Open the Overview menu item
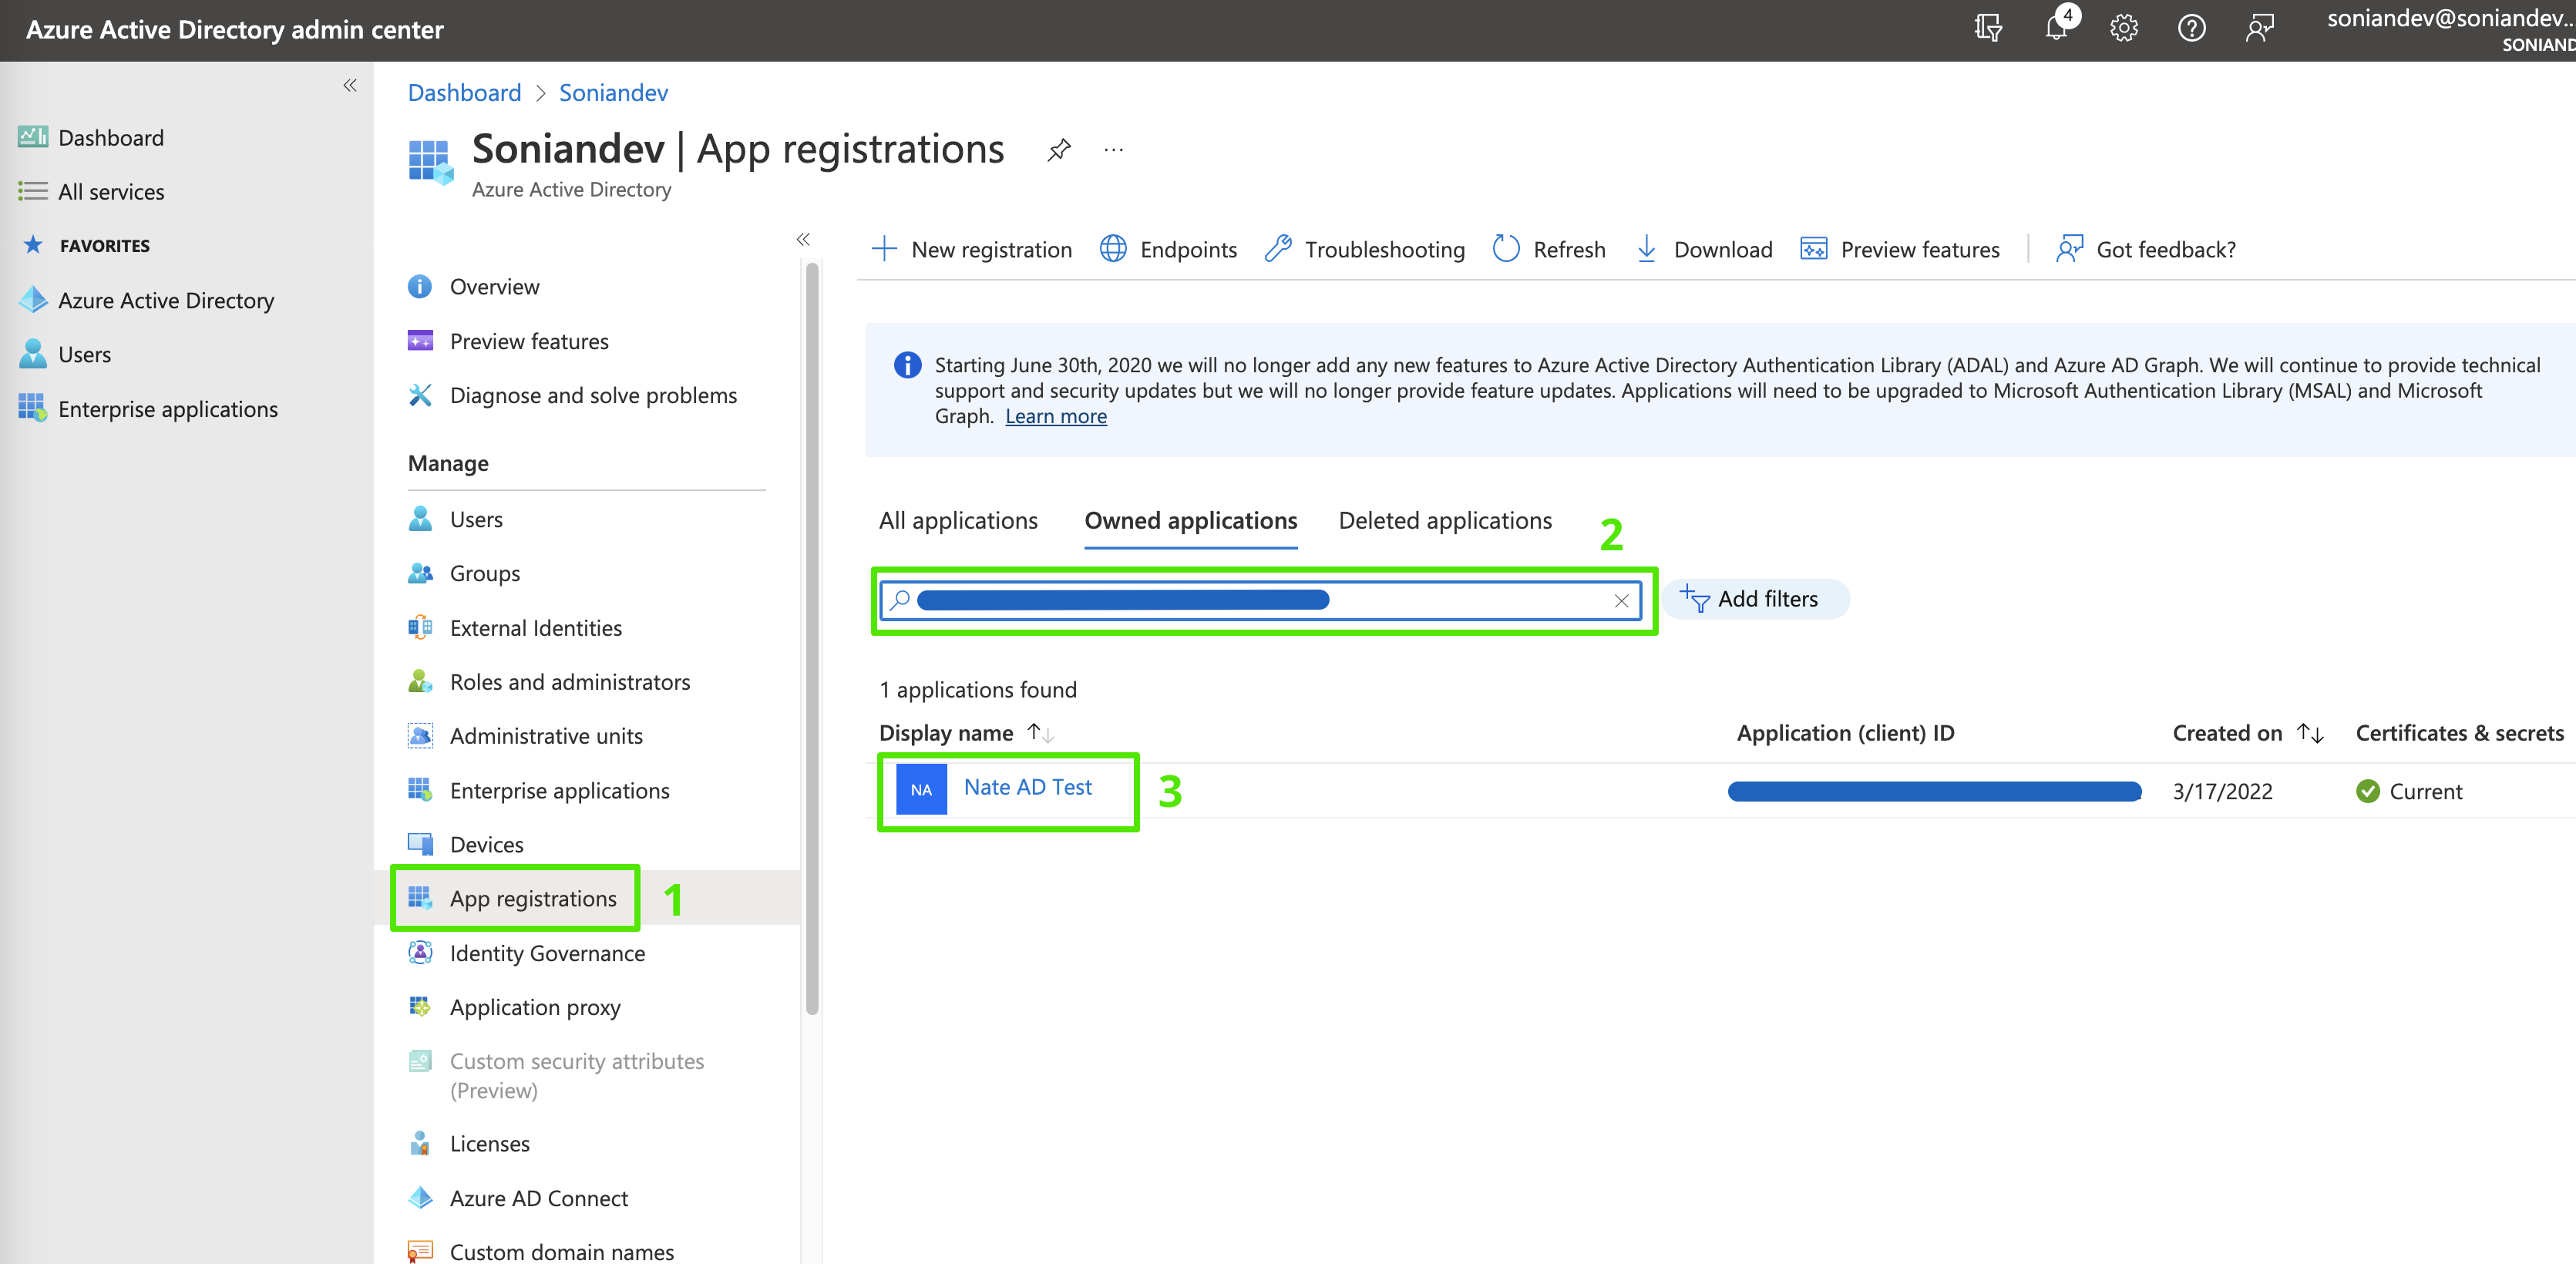The image size is (2576, 1264). pos(474,287)
